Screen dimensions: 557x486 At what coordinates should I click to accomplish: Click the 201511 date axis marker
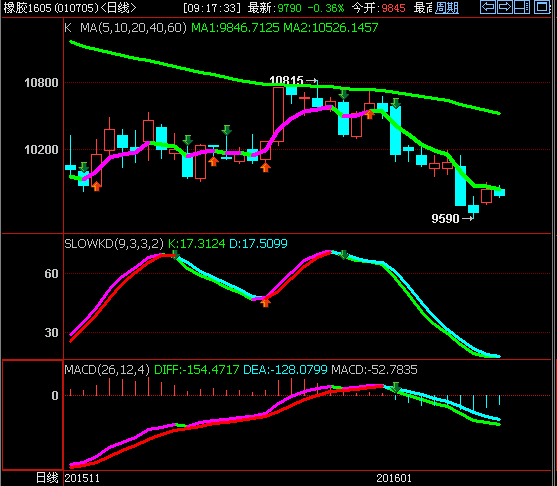82,478
